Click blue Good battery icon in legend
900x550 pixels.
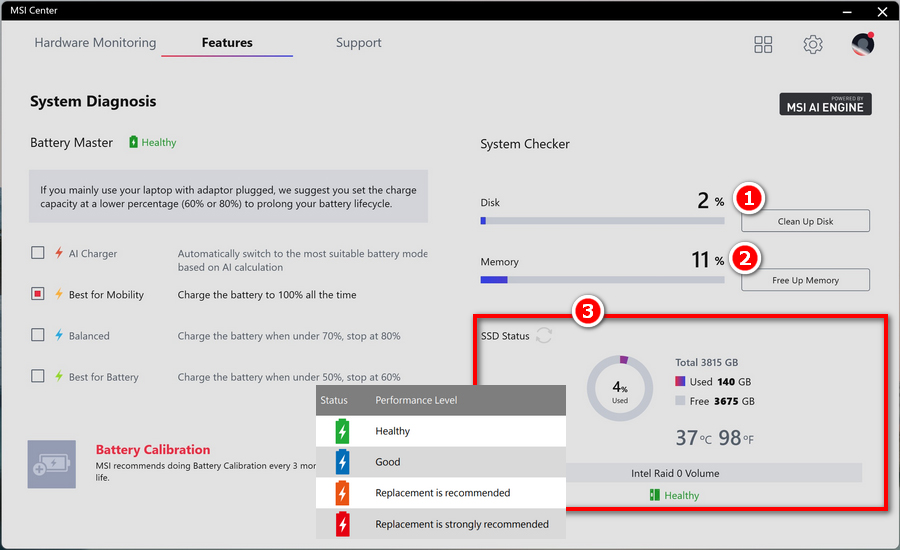343,462
